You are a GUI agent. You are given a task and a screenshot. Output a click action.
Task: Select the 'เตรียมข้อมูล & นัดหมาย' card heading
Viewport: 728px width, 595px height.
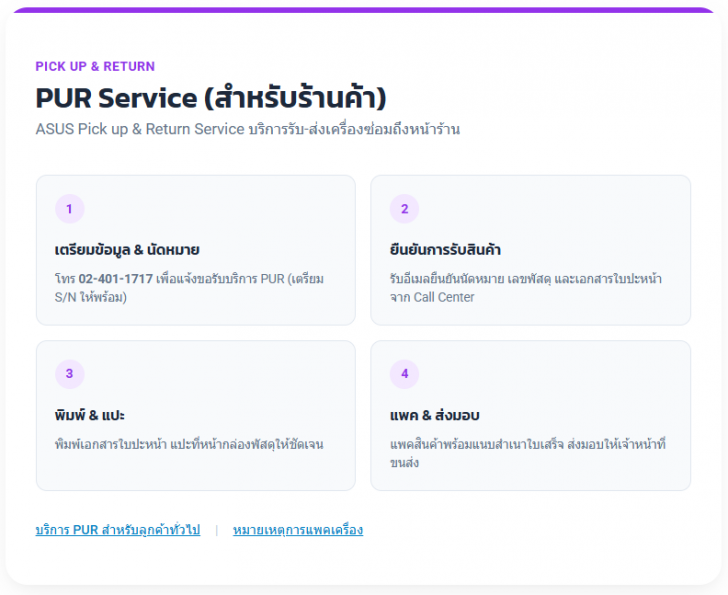pyautogui.click(x=127, y=250)
